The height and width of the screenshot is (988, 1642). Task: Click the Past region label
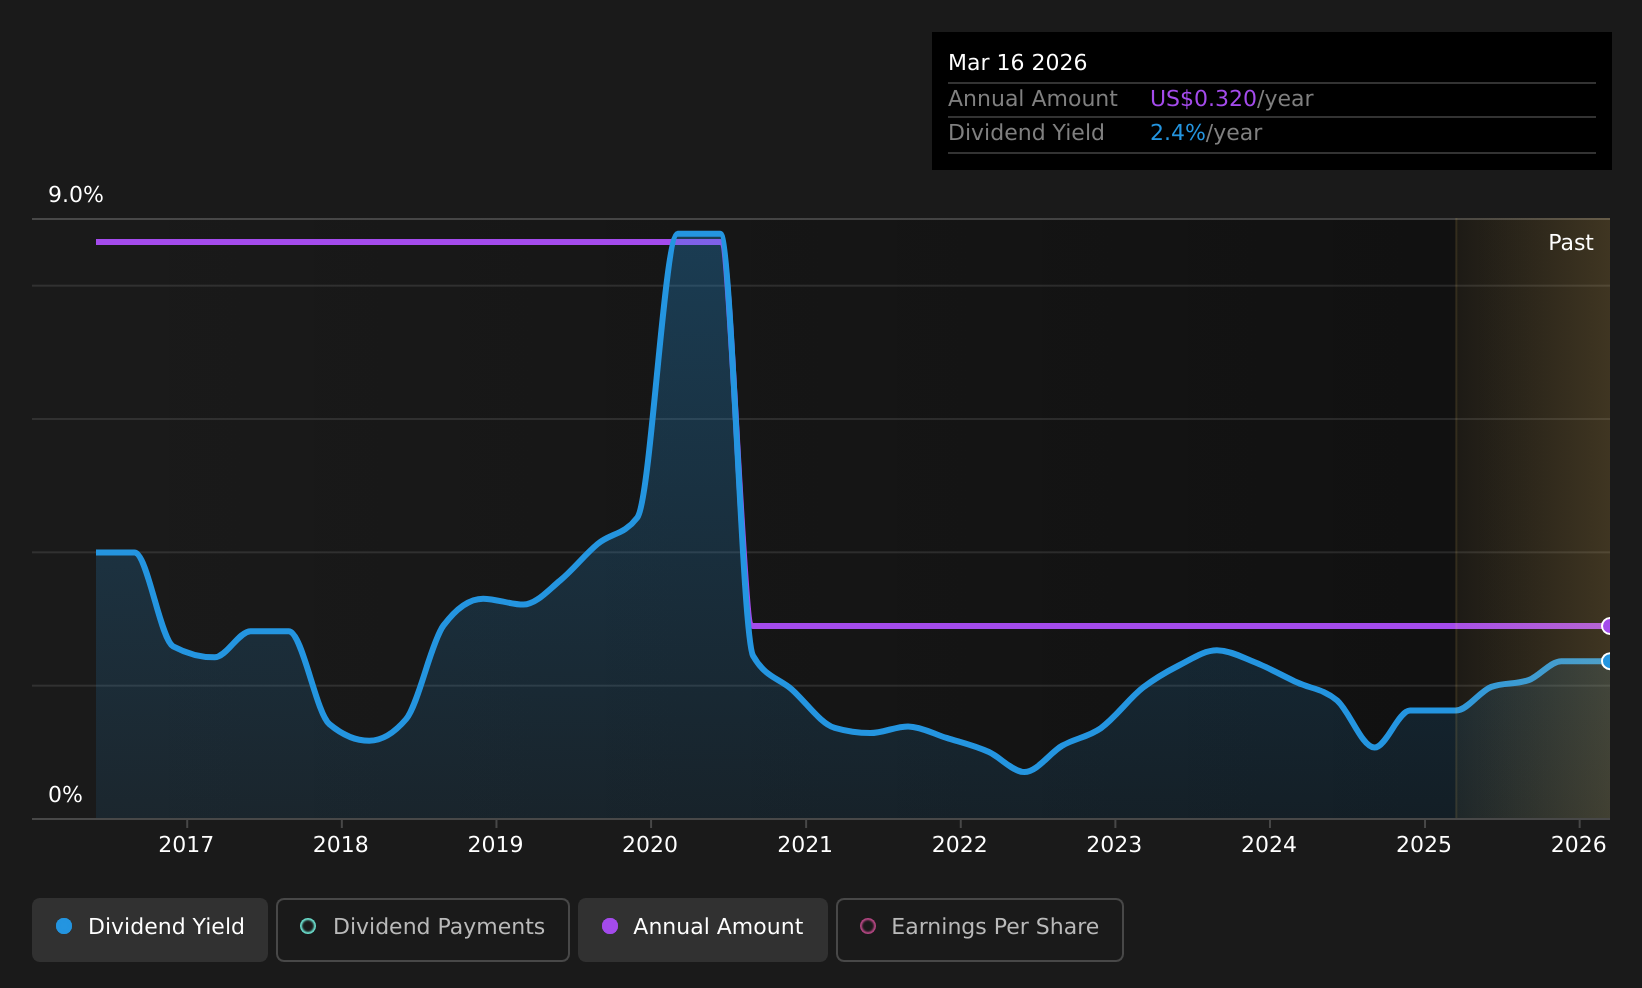[1571, 243]
